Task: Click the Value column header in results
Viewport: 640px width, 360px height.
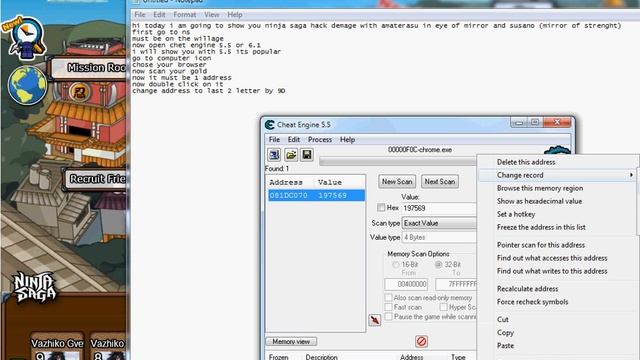Action: click(x=330, y=182)
